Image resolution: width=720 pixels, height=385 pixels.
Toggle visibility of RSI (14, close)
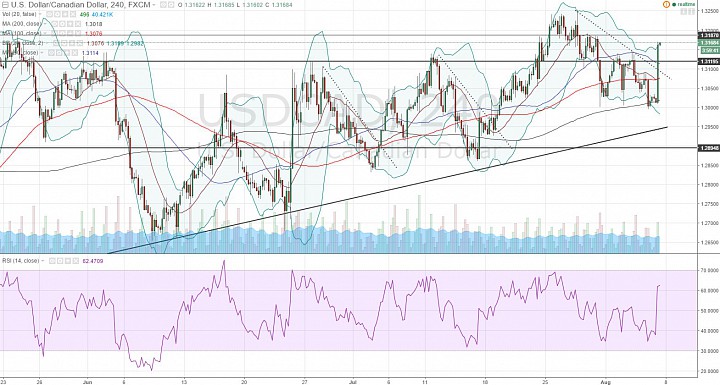point(51,260)
